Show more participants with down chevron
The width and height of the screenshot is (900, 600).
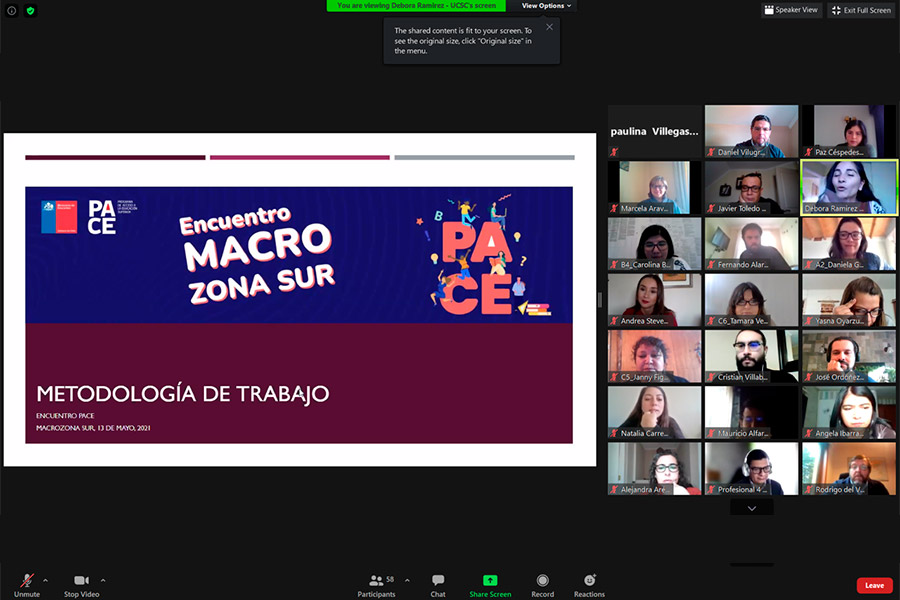[751, 508]
